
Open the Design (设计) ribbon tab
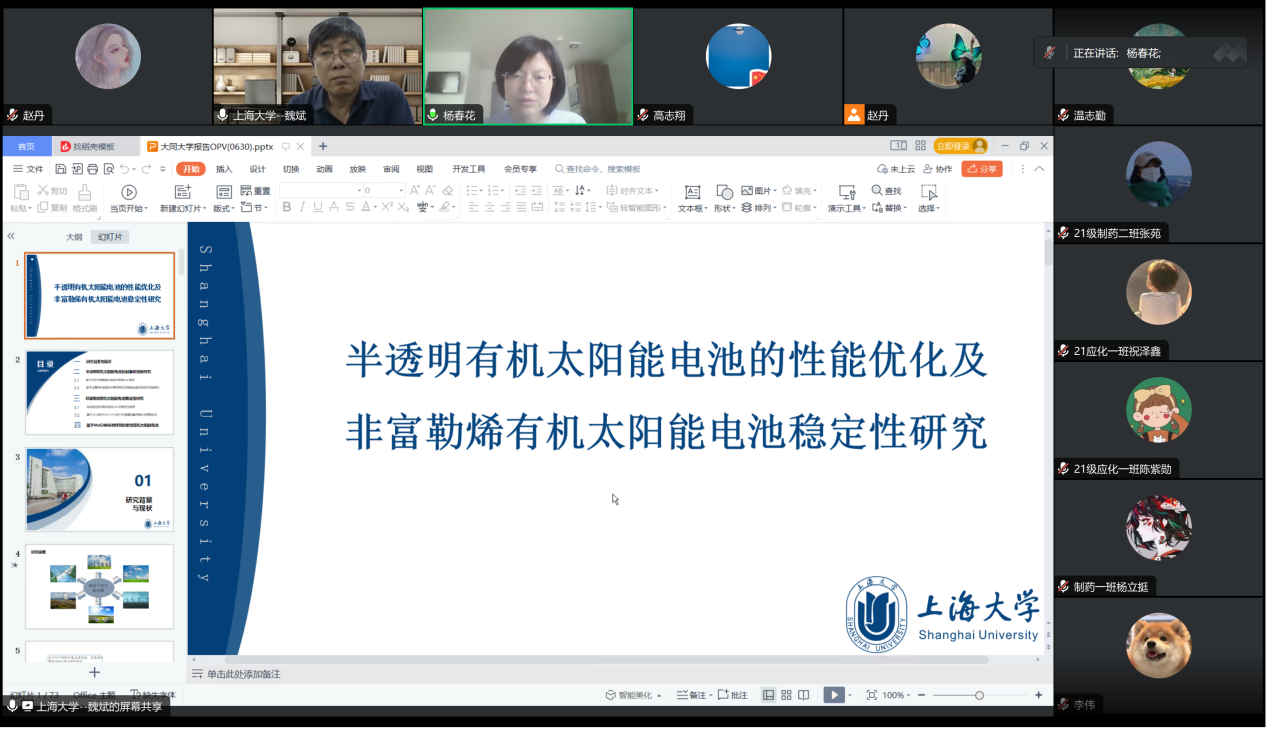click(x=257, y=169)
